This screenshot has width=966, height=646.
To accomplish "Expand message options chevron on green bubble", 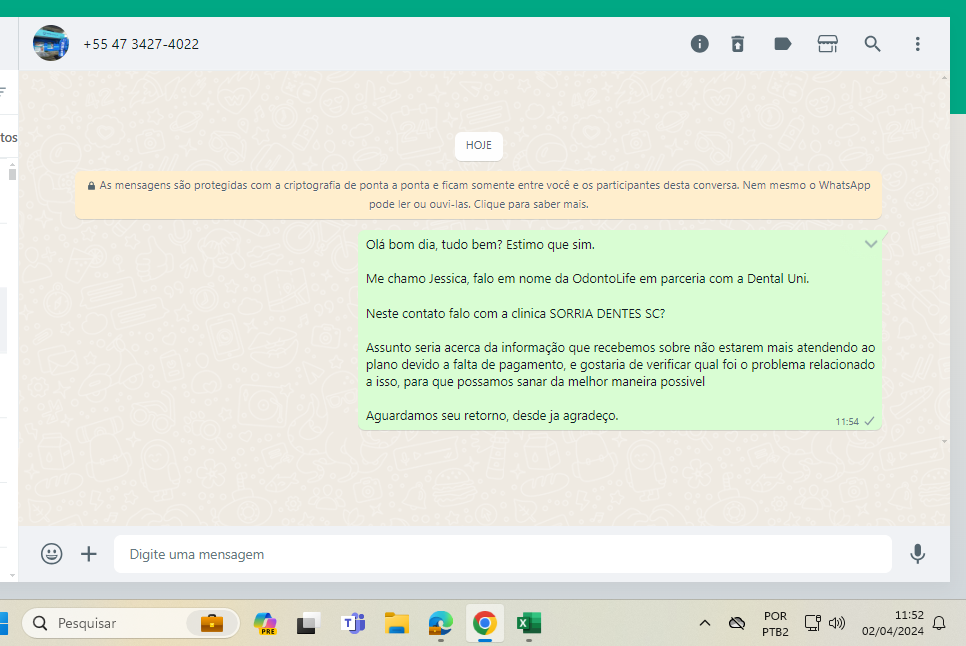I will click(871, 244).
